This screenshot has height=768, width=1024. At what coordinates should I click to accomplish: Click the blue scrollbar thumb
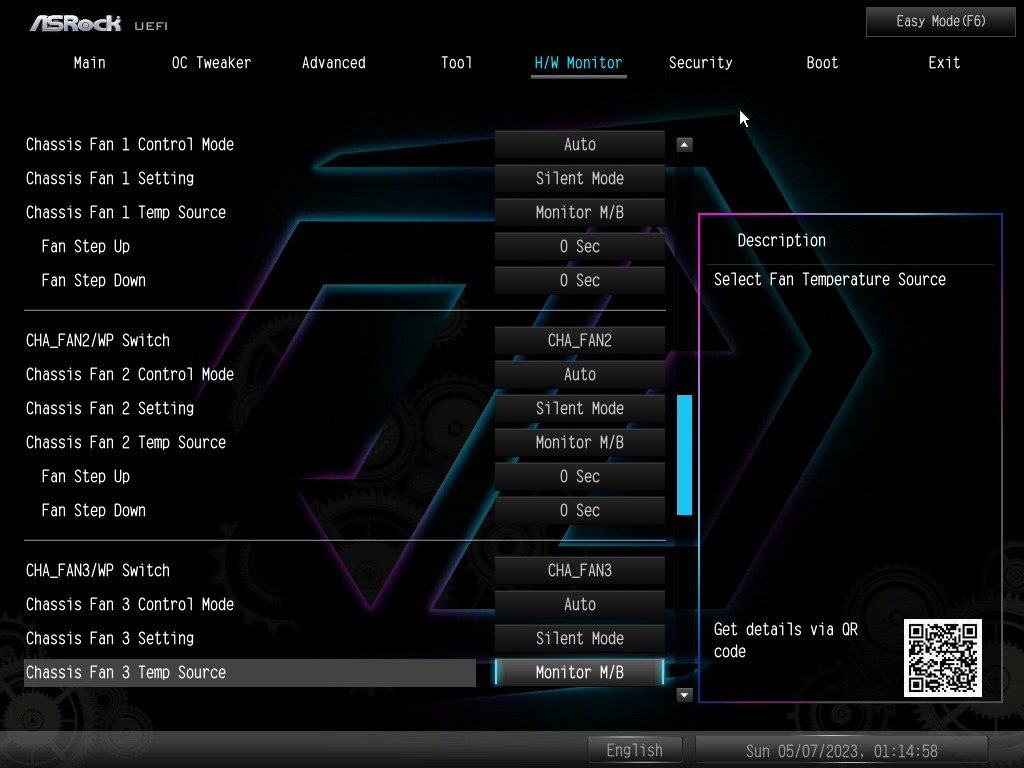(684, 455)
